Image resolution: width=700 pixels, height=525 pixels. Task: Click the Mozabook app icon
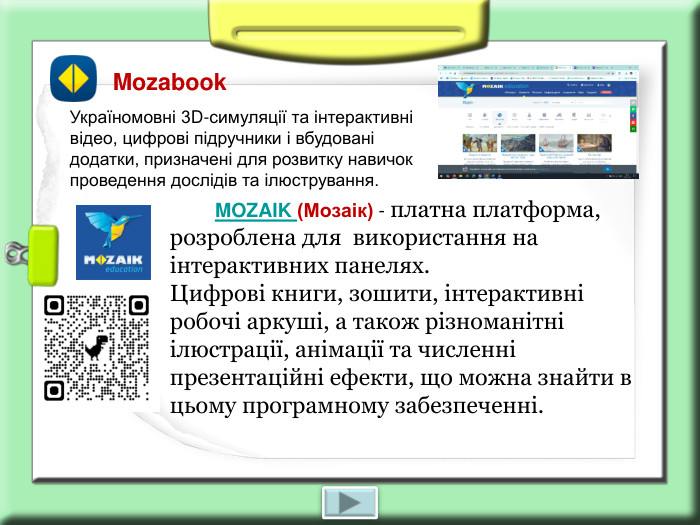(x=73, y=78)
